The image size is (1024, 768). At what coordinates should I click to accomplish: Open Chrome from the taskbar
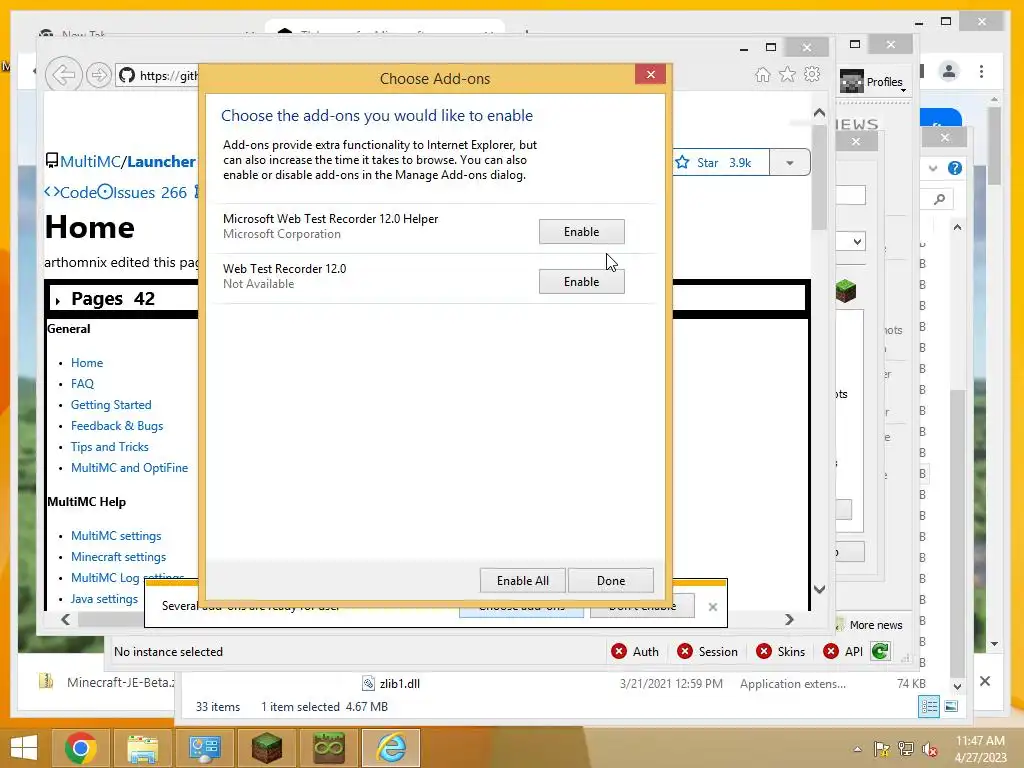click(80, 748)
